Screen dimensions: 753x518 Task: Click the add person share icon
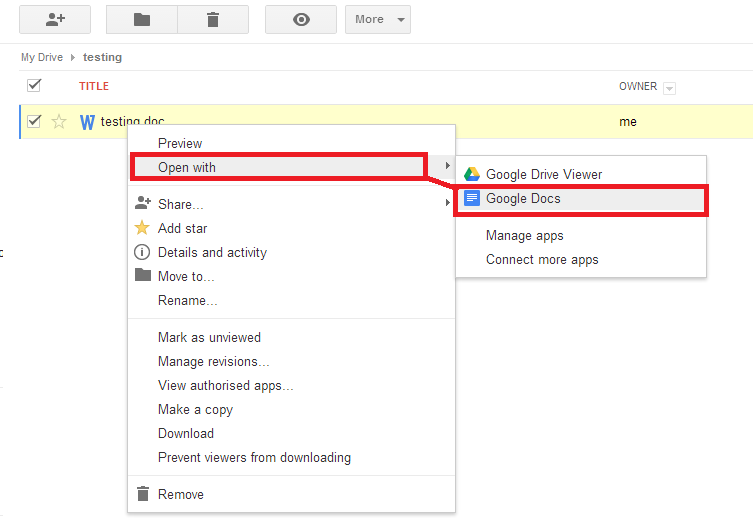pyautogui.click(x=55, y=20)
